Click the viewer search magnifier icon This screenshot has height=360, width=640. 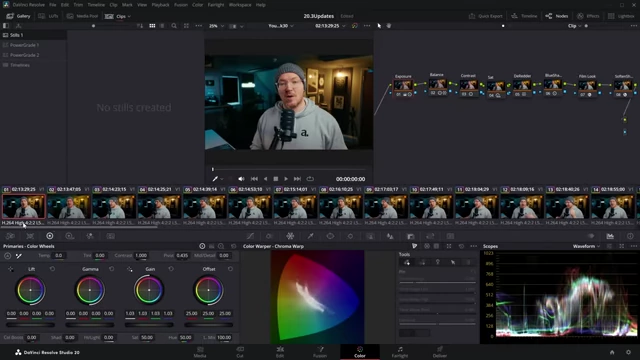[174, 26]
